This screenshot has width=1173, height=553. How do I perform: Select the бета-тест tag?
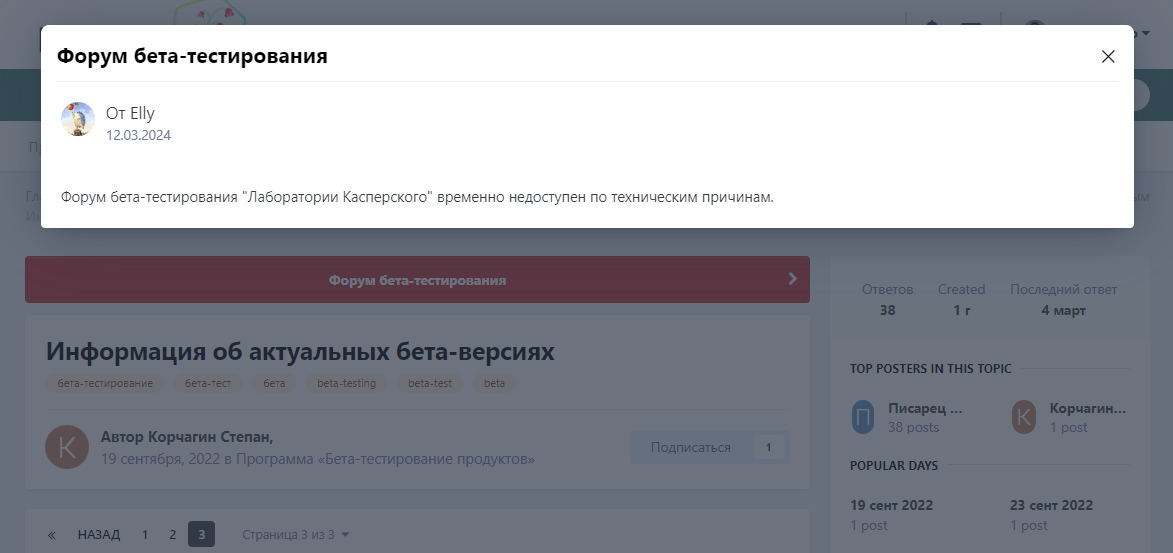coord(208,383)
